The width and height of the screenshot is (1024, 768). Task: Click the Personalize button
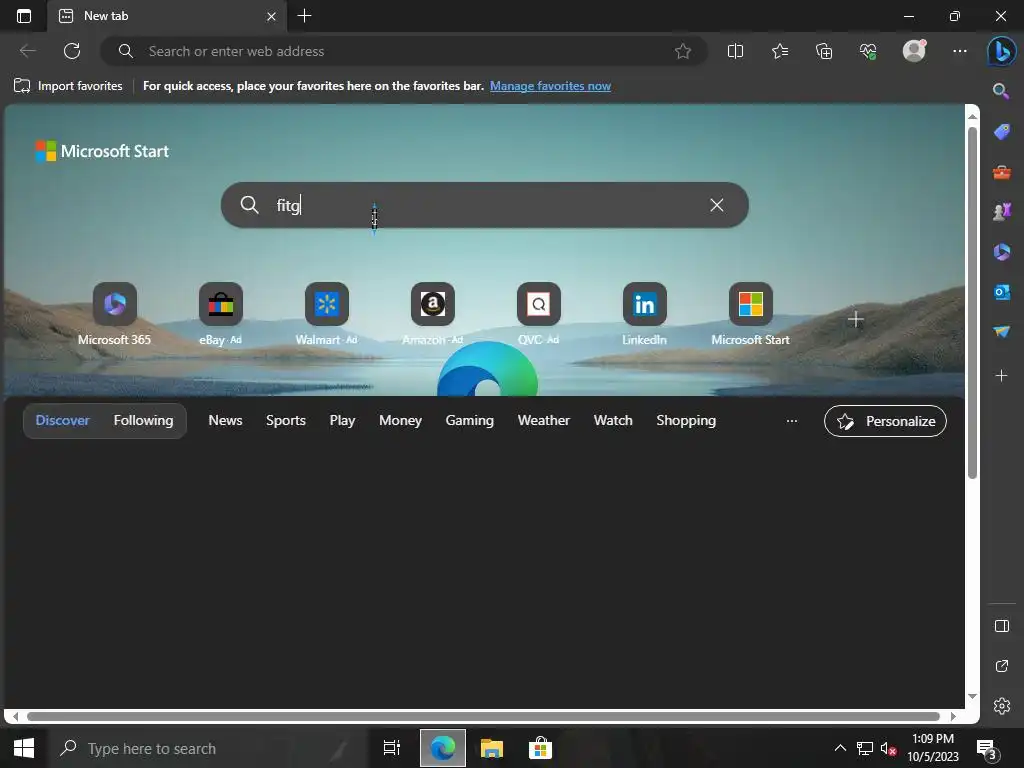click(885, 421)
